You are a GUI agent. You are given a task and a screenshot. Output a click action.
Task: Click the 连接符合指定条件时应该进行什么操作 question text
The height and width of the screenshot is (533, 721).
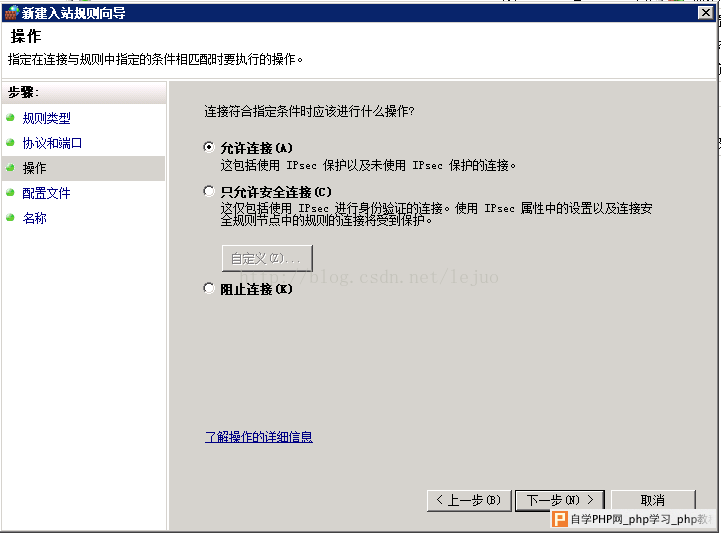(309, 111)
